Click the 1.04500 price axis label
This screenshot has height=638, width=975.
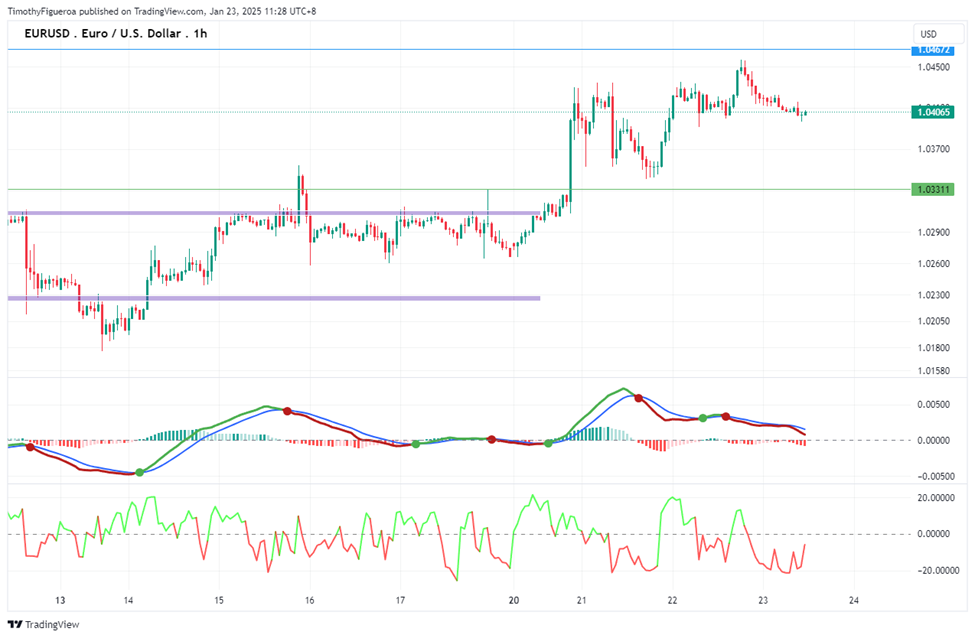tap(933, 67)
